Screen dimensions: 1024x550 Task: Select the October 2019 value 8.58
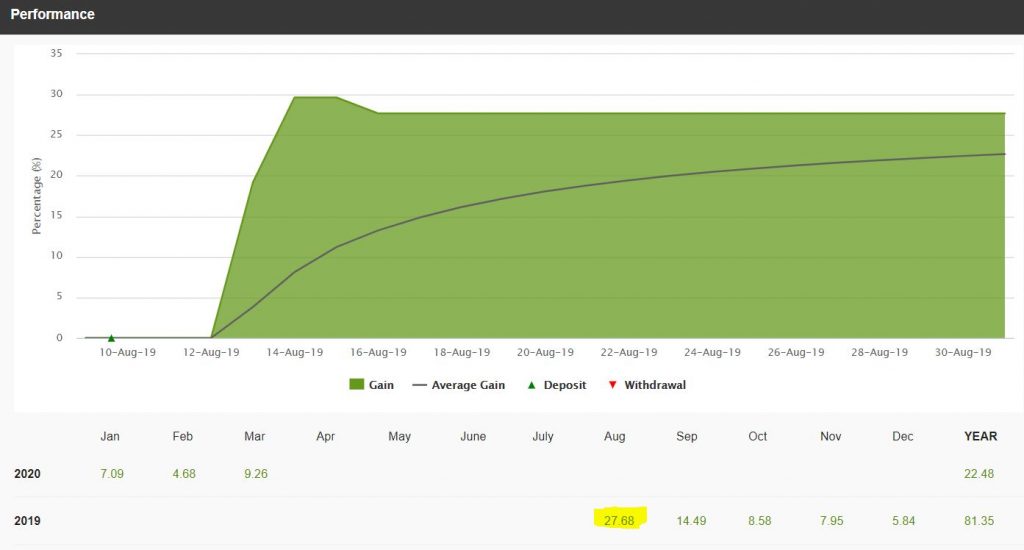point(760,521)
